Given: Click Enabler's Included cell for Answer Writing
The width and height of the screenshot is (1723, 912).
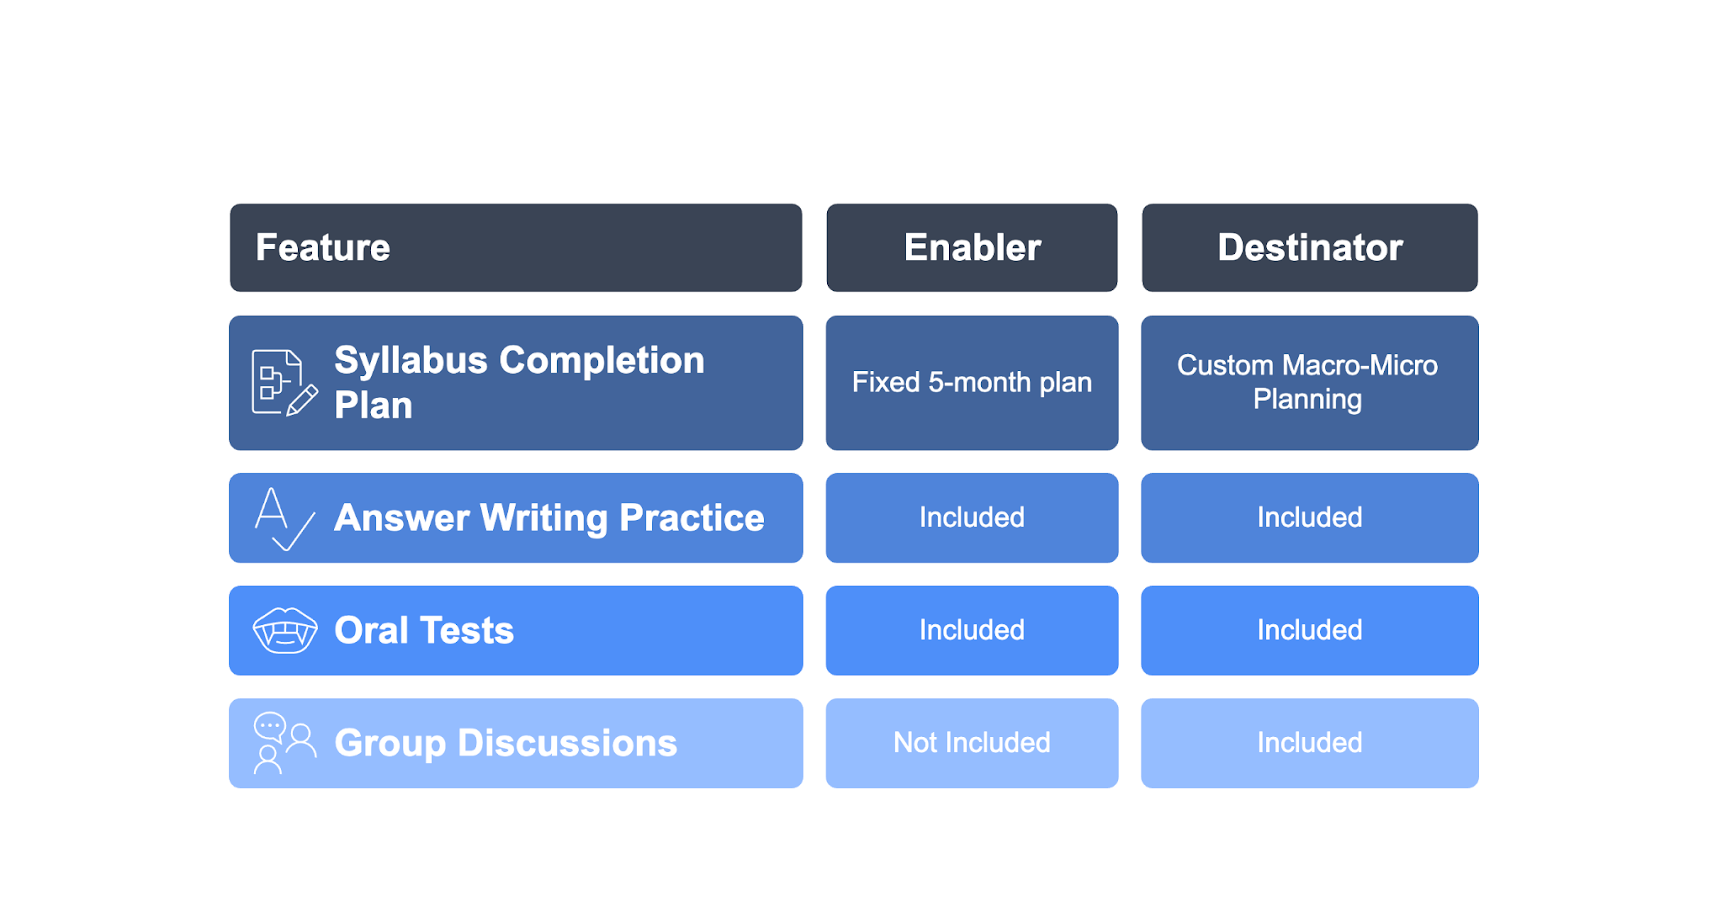Looking at the screenshot, I should 972,518.
